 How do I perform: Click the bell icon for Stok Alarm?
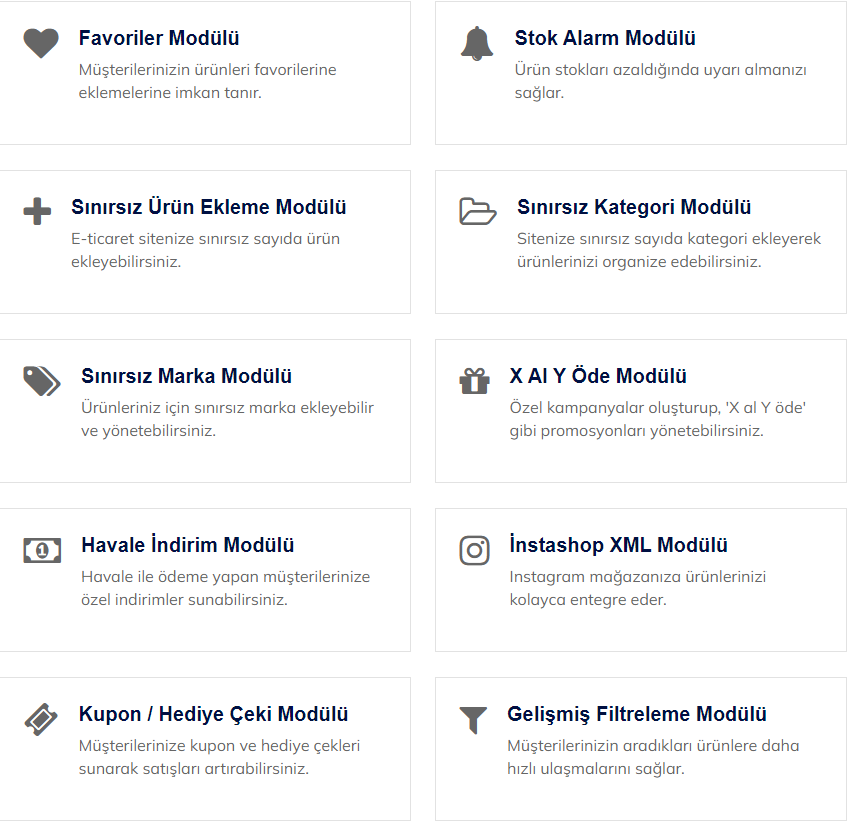point(476,43)
